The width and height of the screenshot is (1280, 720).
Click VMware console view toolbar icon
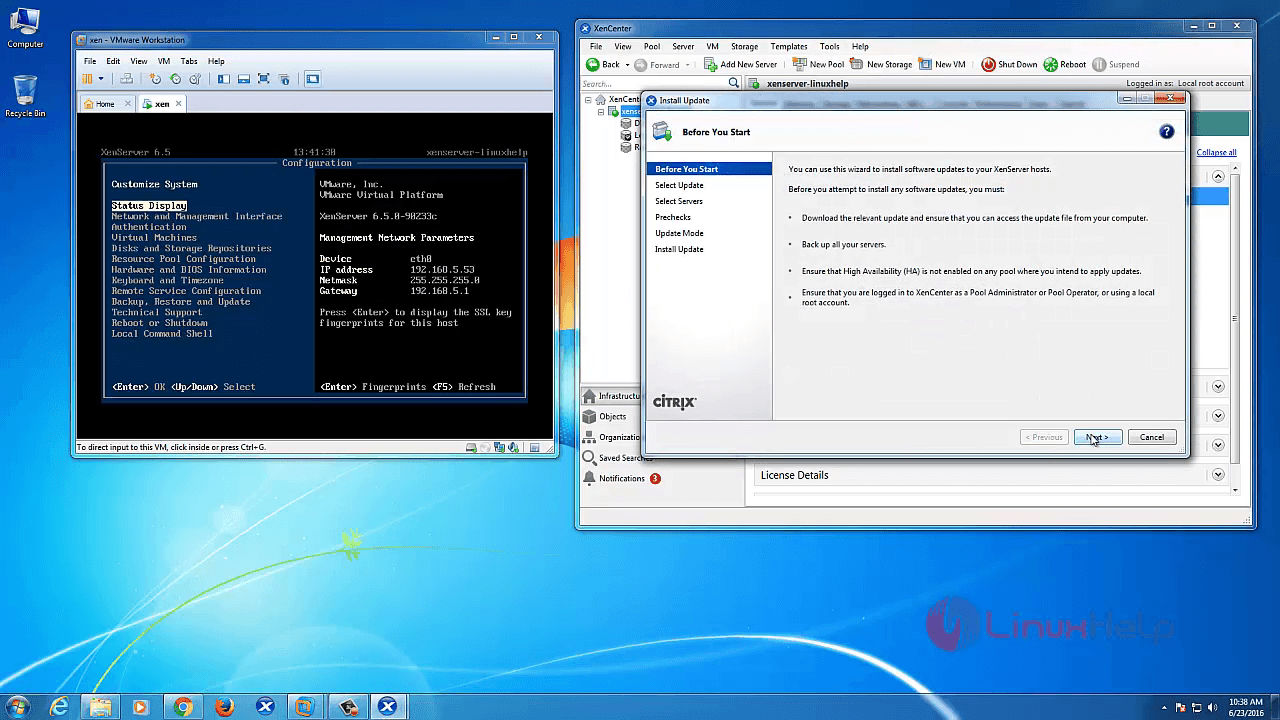(312, 79)
